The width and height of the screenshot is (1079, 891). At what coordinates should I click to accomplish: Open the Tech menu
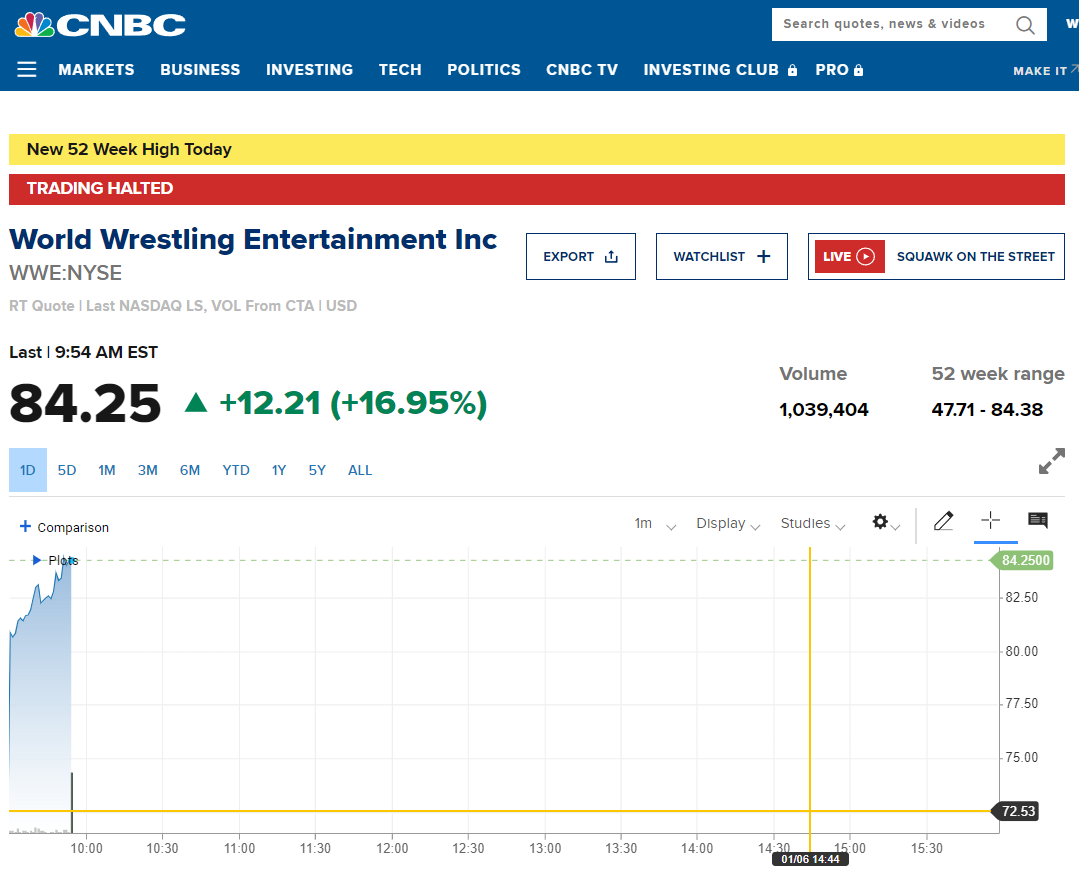pos(400,69)
